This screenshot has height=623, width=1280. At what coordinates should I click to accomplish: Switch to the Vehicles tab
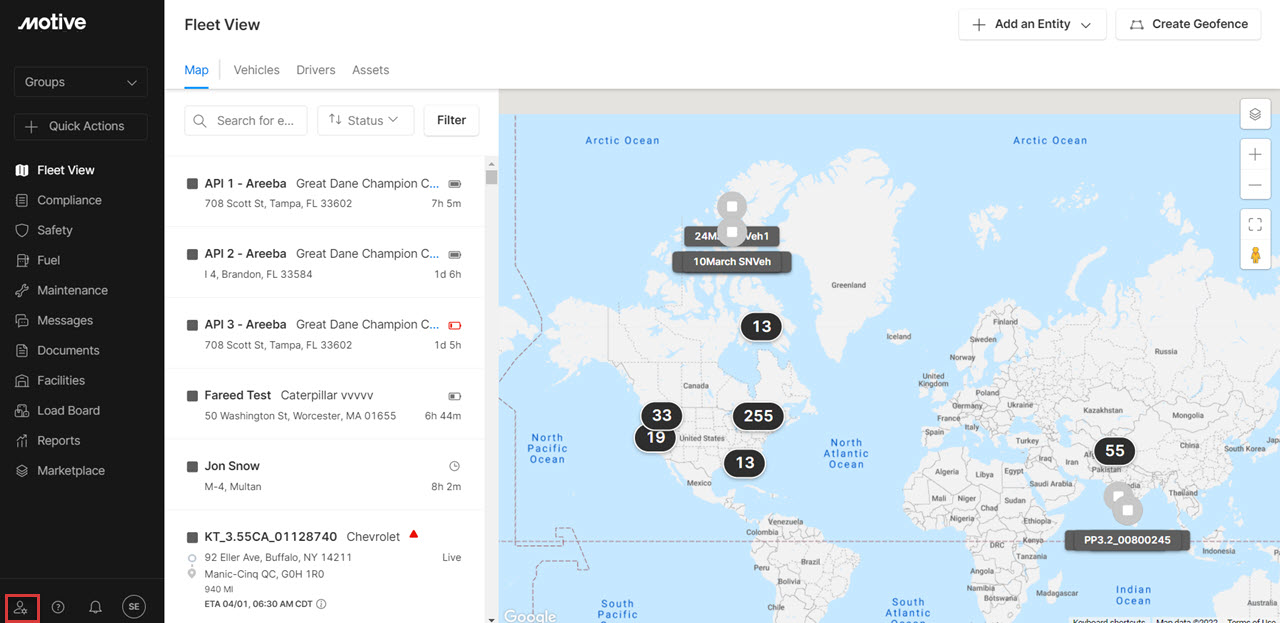(256, 70)
